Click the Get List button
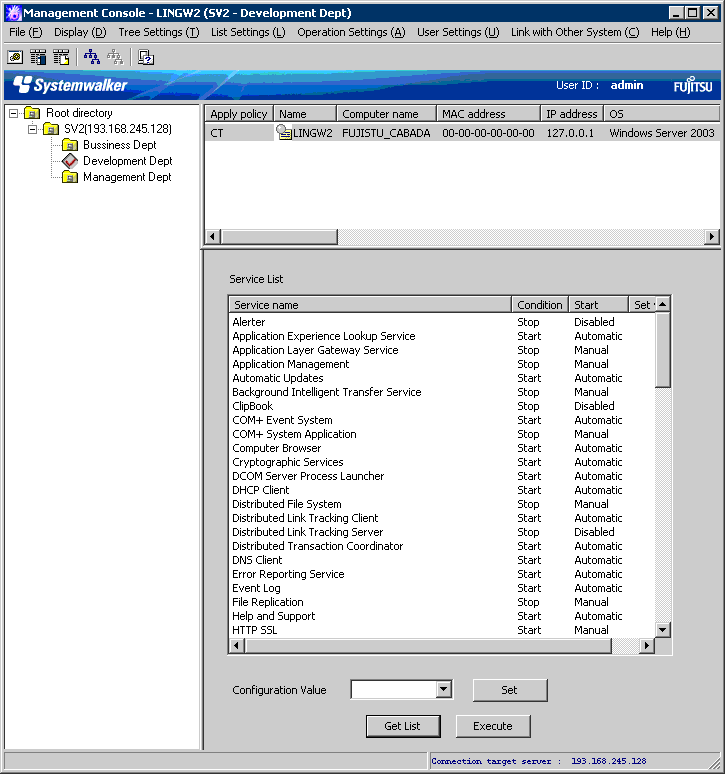725x774 pixels. pyautogui.click(x=403, y=726)
